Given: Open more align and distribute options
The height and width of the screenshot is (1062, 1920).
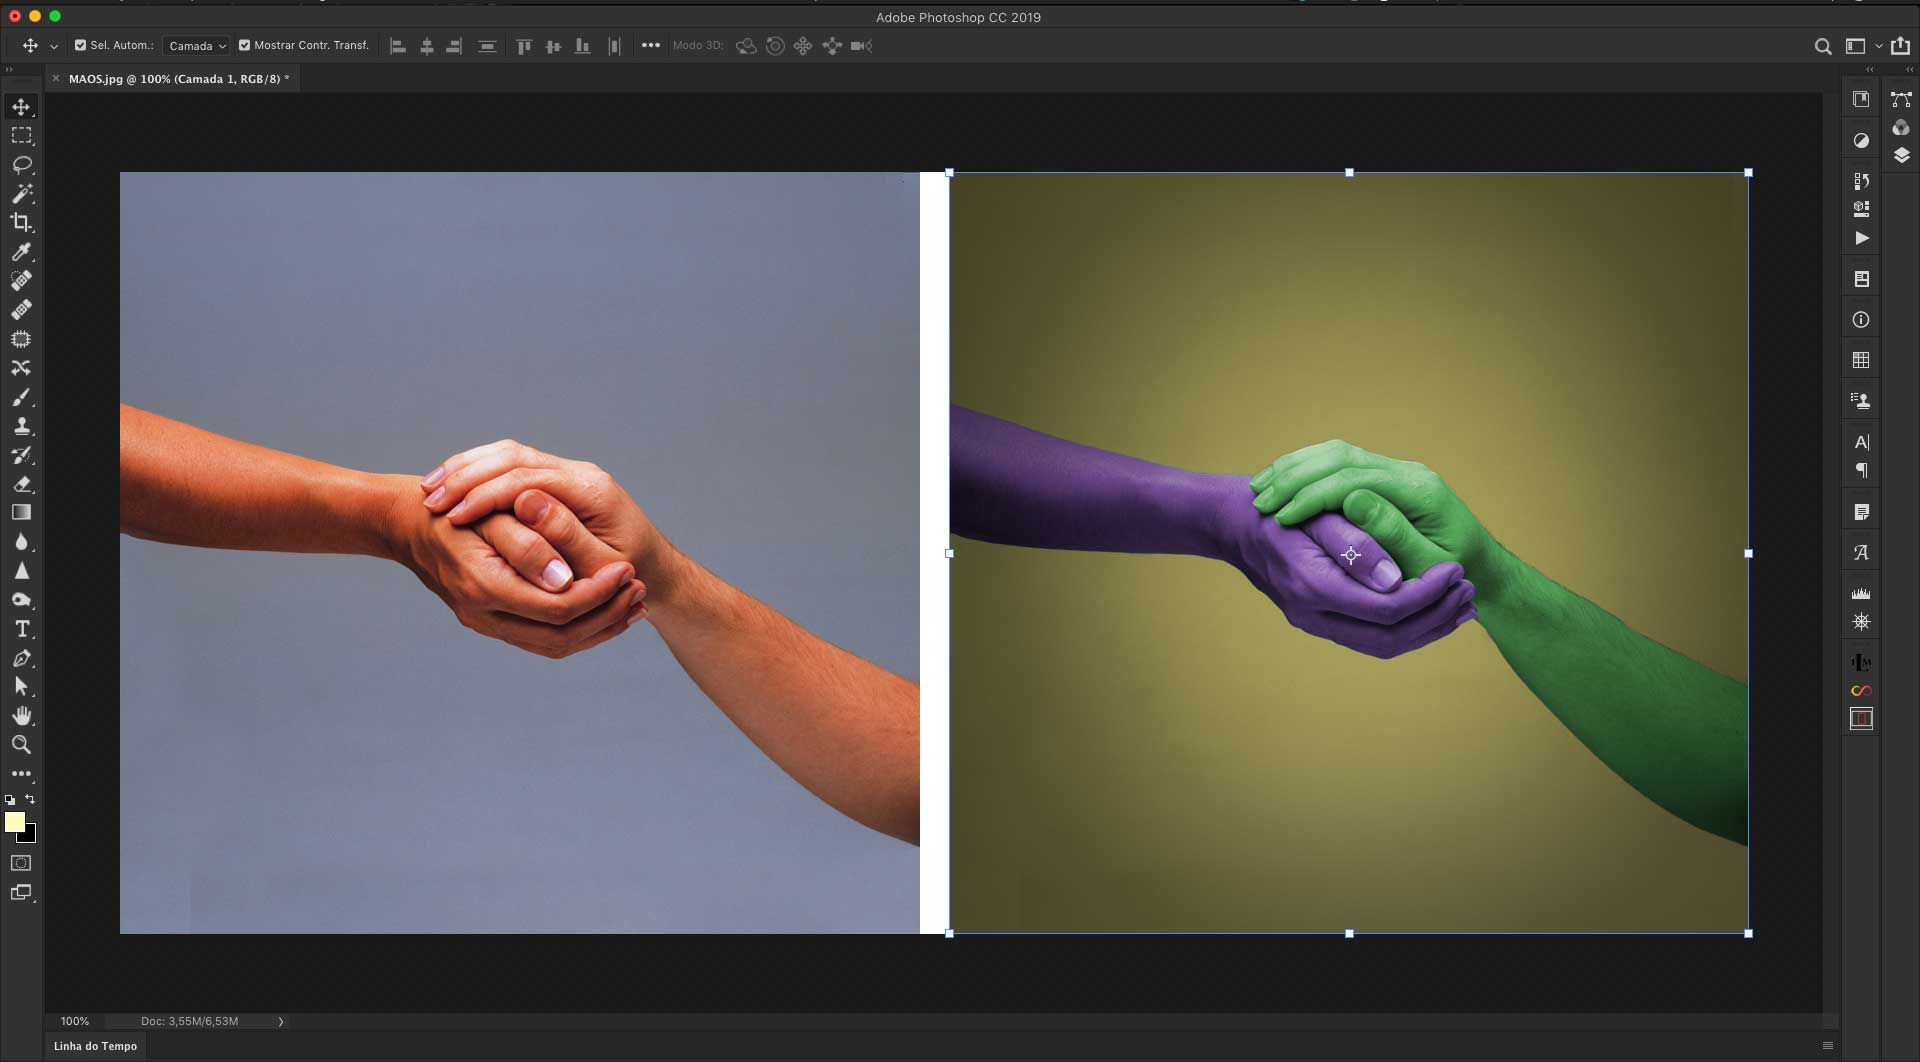Looking at the screenshot, I should tap(651, 45).
